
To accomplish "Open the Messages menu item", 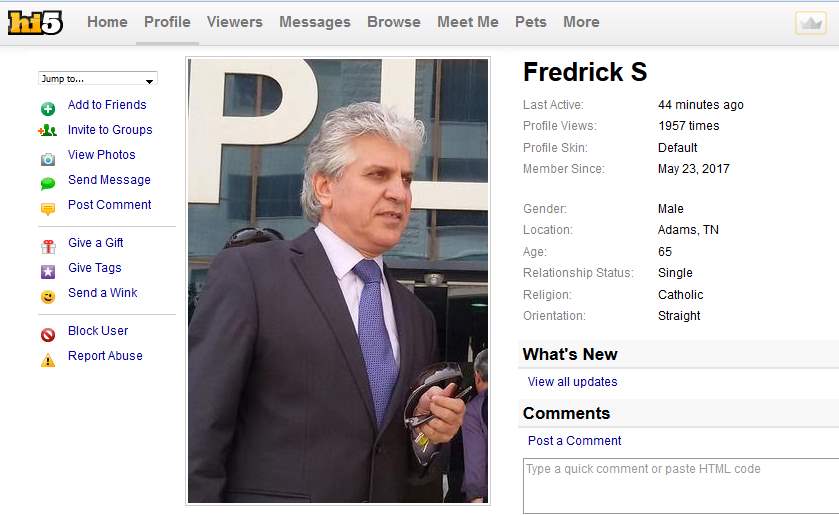I will pos(315,22).
